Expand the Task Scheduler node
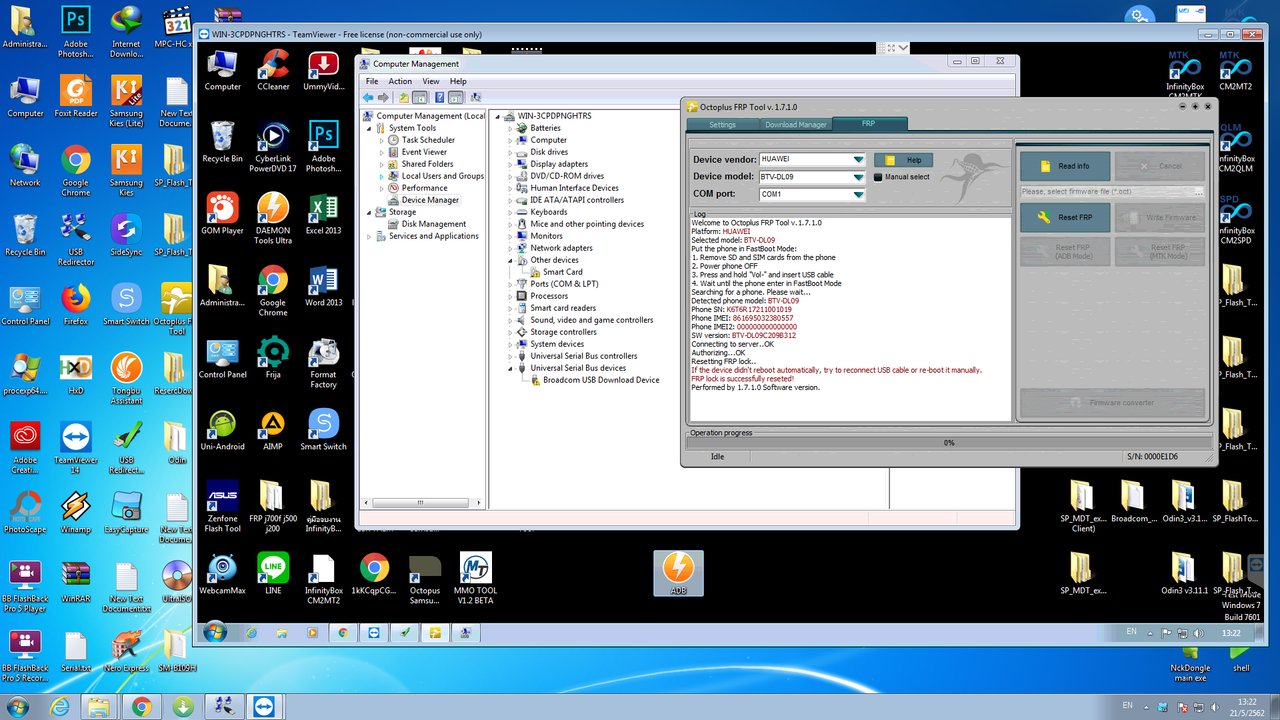This screenshot has width=1280, height=720. (x=382, y=140)
